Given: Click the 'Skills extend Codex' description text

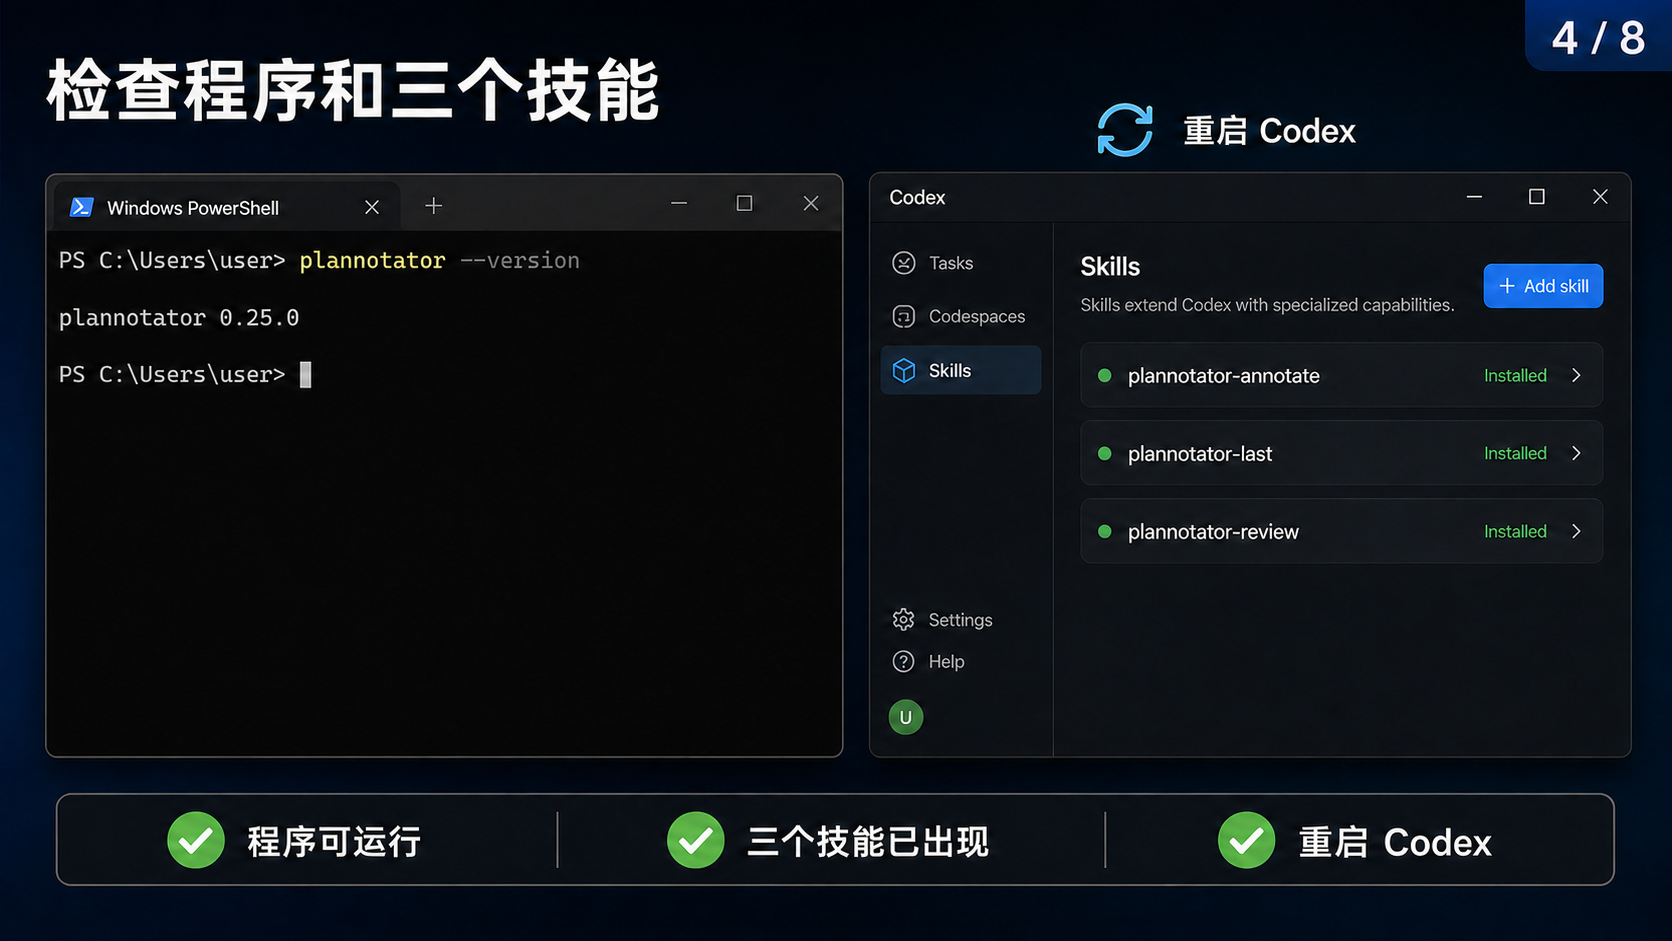Looking at the screenshot, I should point(1267,305).
